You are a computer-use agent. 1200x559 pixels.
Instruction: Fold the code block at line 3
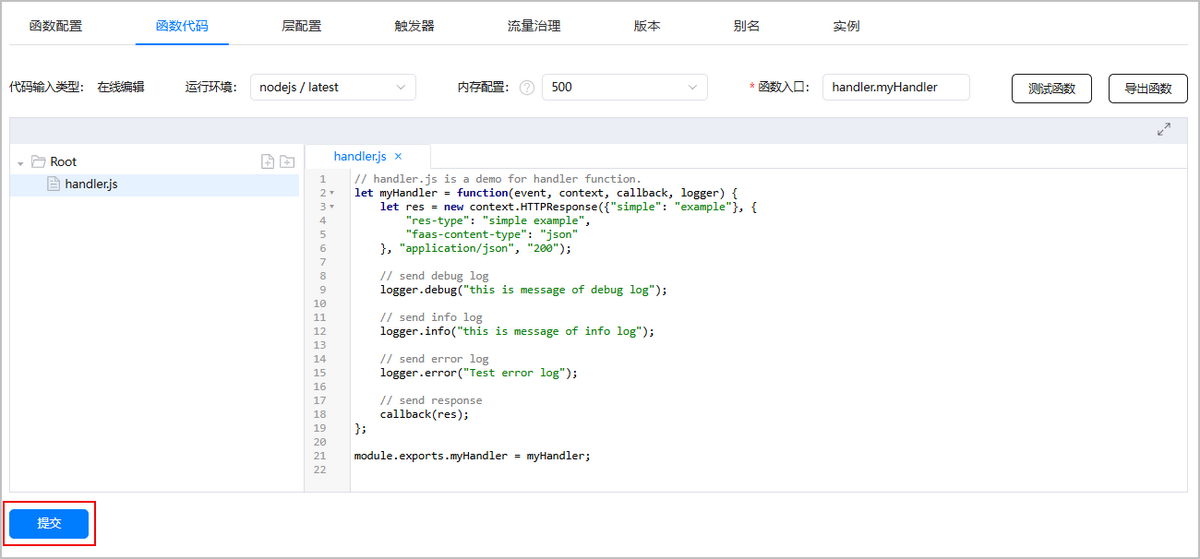pos(331,206)
